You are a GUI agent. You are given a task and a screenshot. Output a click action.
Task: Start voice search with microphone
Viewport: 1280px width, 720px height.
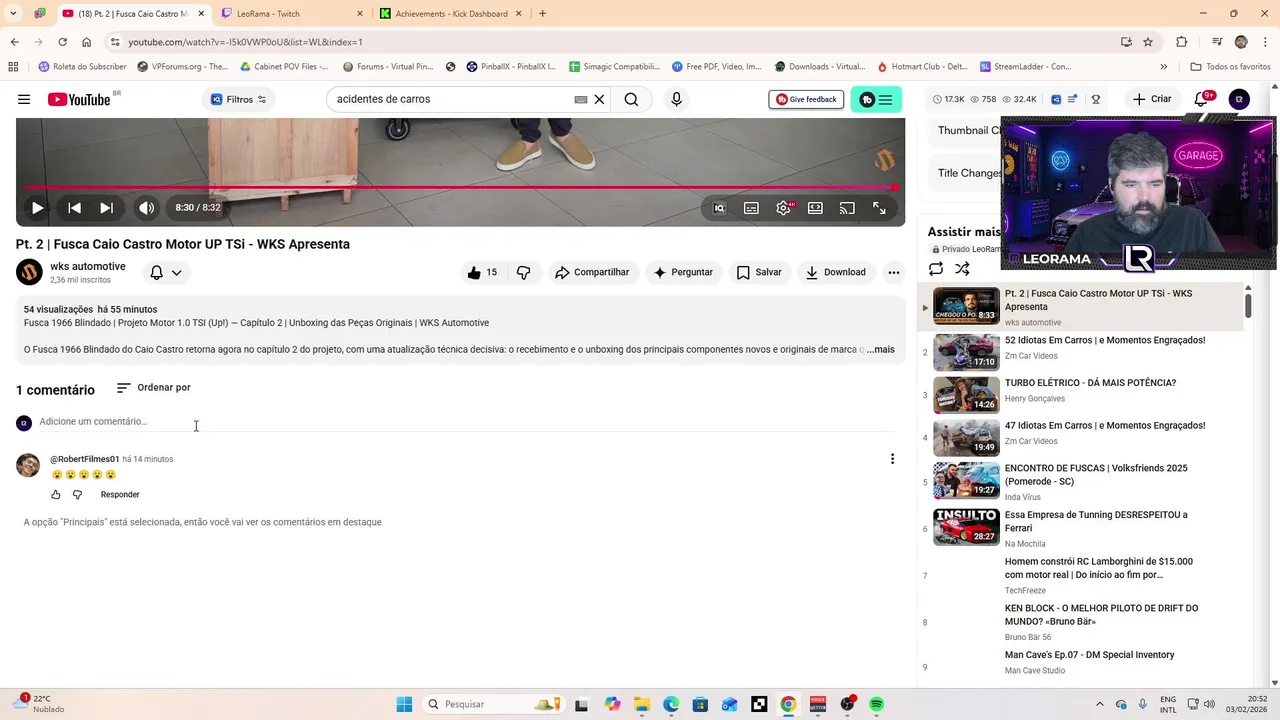click(x=676, y=99)
